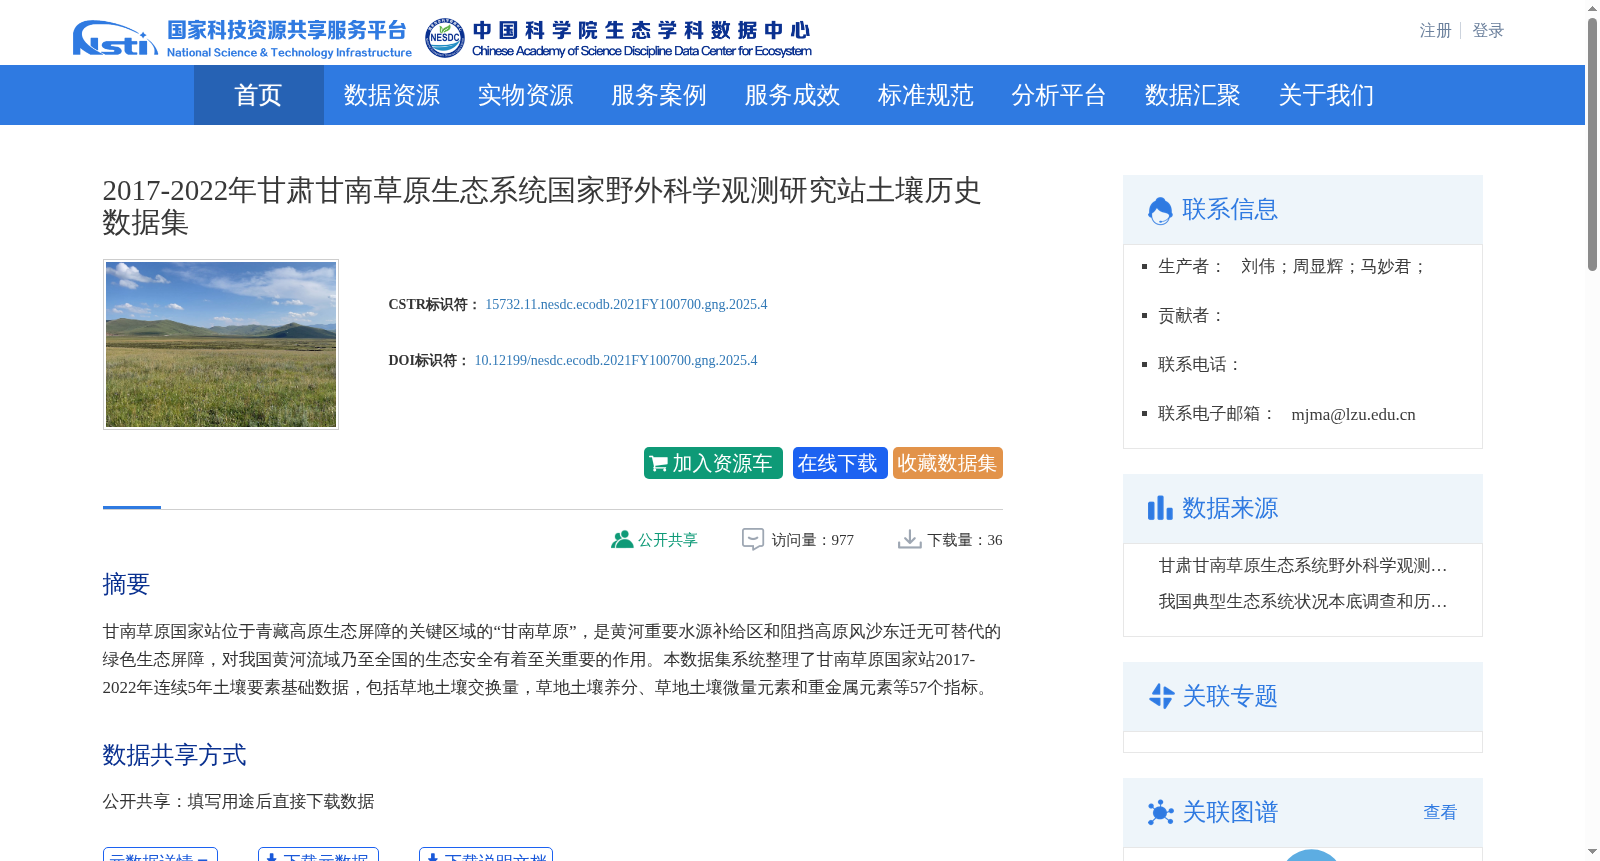Click the 关联专题 panel heading
This screenshot has width=1600, height=861.
point(1230,696)
